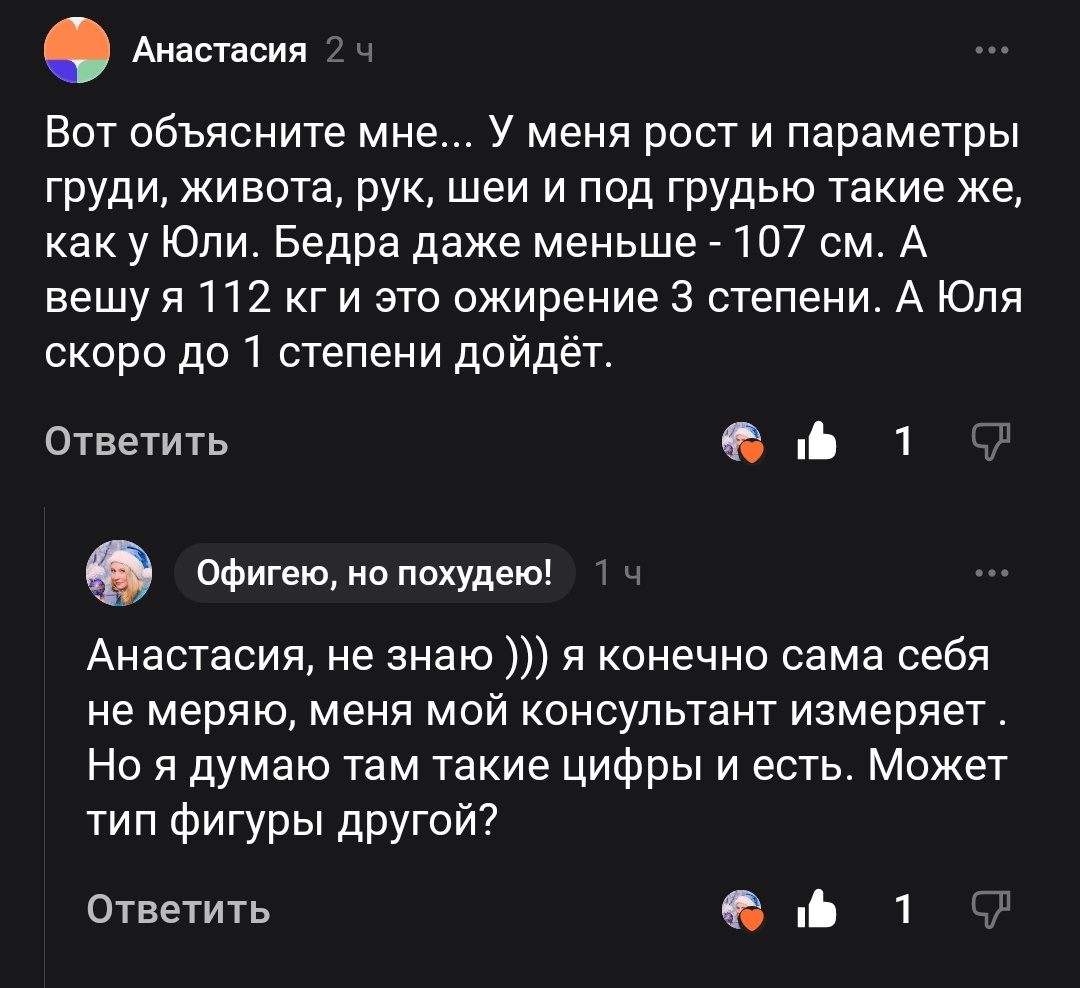Dislike the reply comment

coord(990,908)
